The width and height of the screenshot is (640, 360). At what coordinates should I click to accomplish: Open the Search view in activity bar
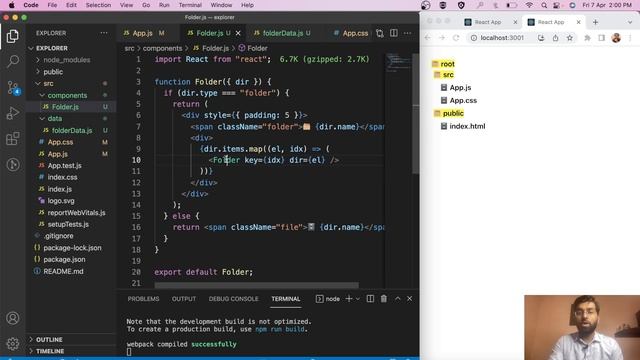point(13,61)
